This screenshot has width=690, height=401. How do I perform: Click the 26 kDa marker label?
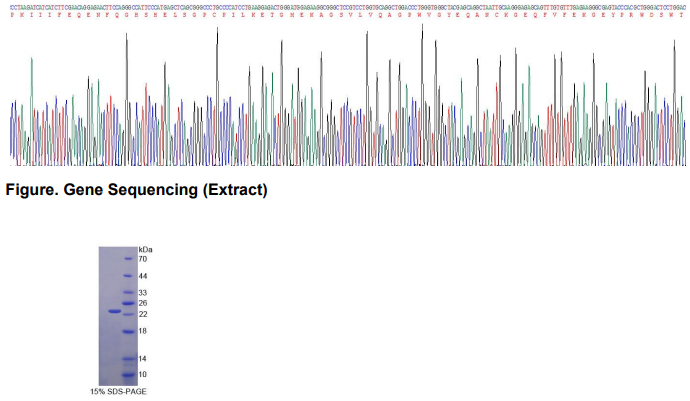pyautogui.click(x=143, y=303)
